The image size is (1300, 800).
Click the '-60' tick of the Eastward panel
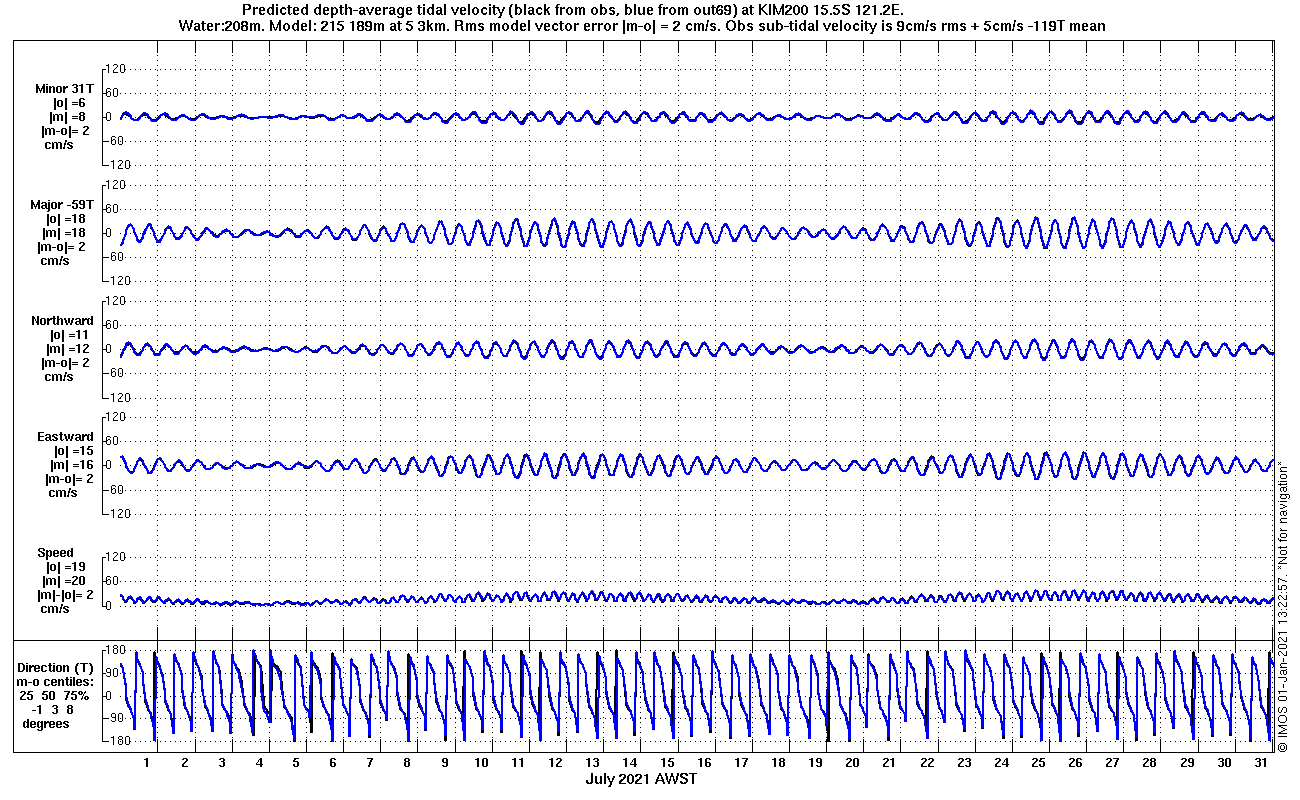click(x=115, y=489)
